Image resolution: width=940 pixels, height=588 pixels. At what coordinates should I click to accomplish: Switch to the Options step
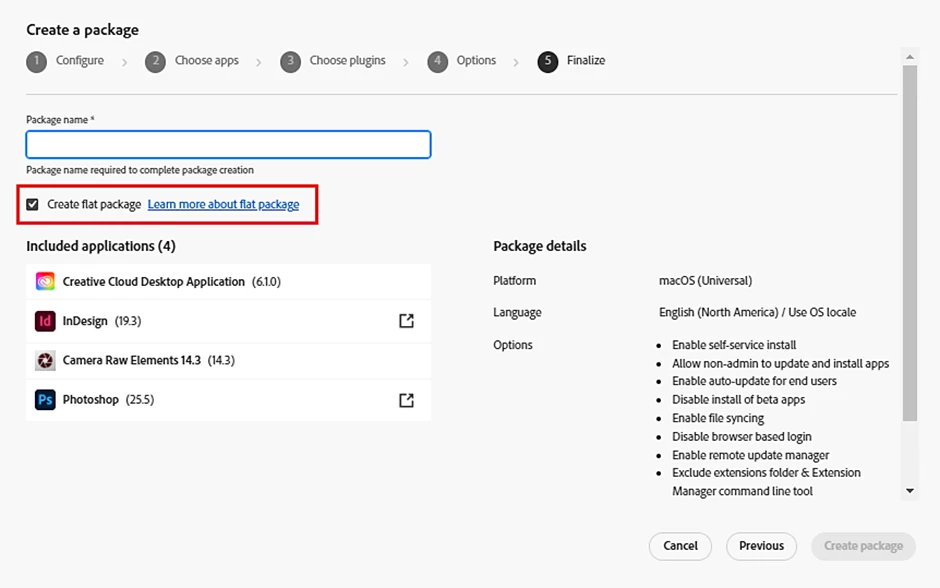476,61
